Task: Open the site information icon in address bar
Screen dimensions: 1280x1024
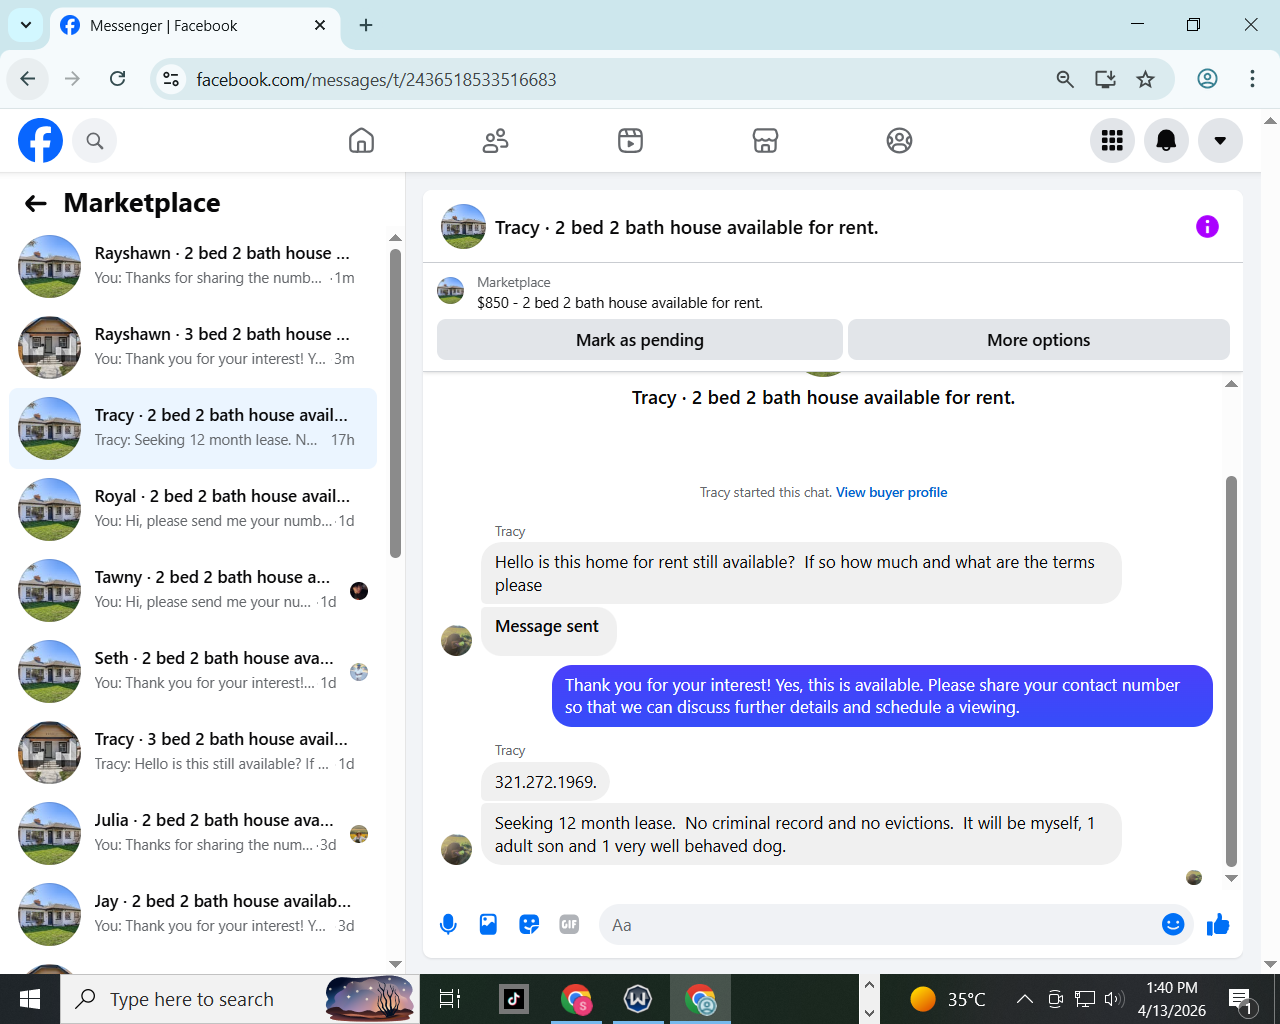Action: [x=171, y=79]
